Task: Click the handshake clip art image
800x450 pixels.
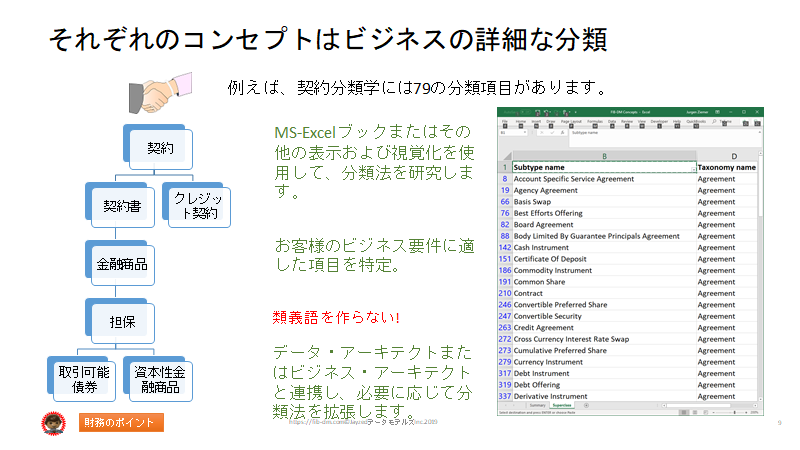Action: [160, 93]
